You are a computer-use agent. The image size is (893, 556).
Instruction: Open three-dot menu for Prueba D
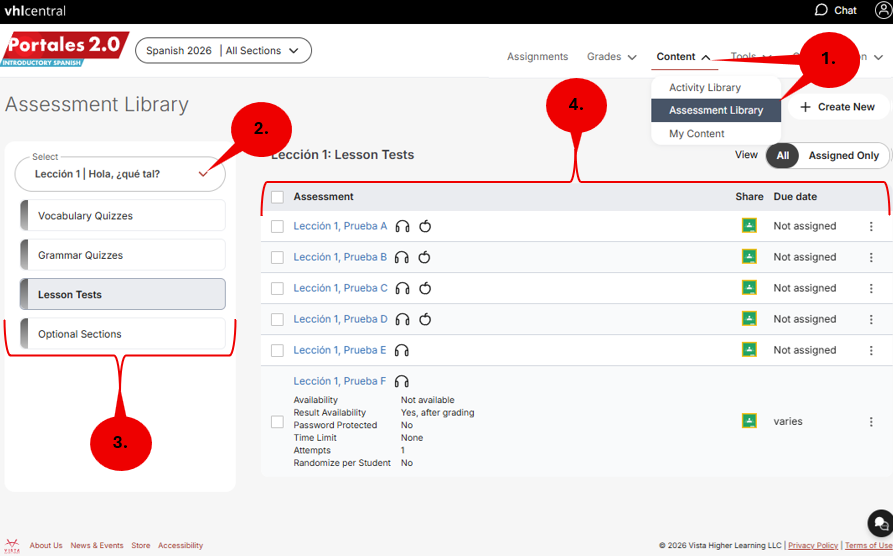pyautogui.click(x=871, y=319)
